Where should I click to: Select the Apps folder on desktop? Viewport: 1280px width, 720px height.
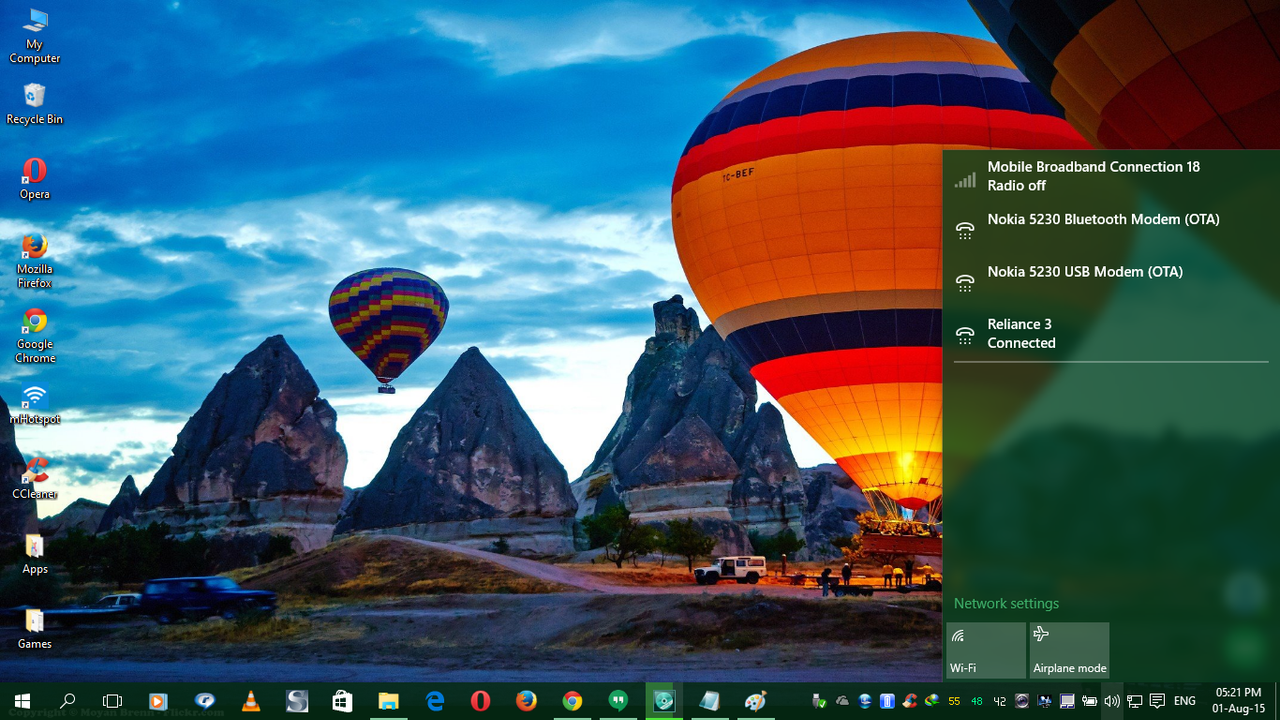click(35, 554)
